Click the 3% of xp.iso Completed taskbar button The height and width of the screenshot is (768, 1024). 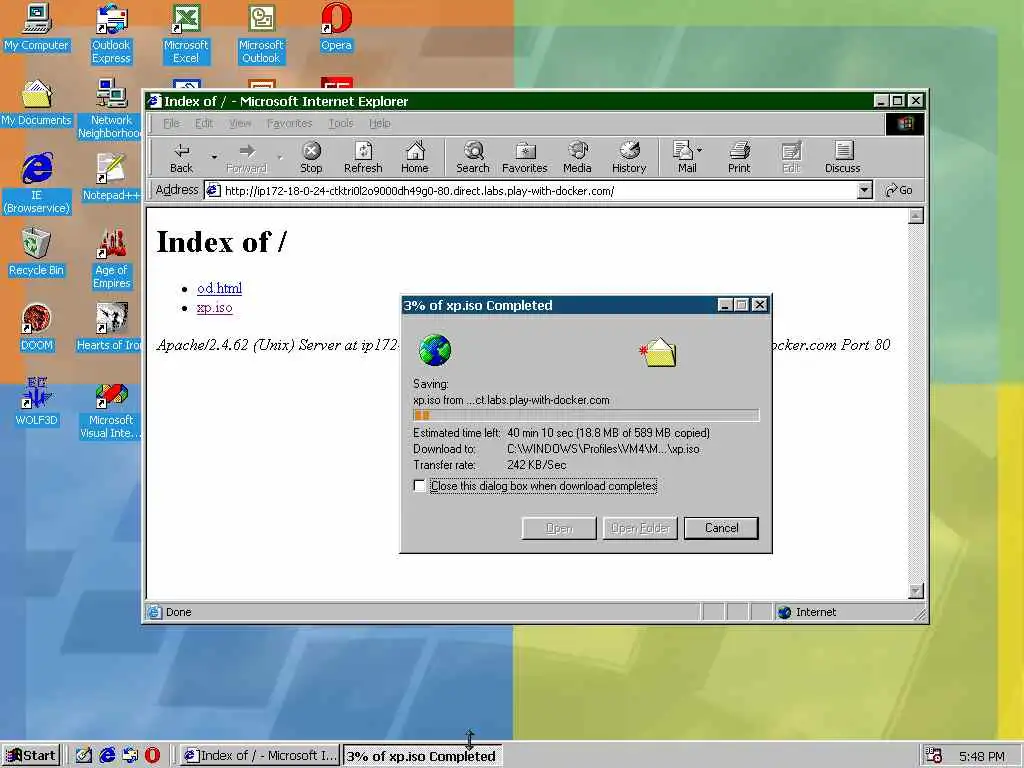[423, 756]
